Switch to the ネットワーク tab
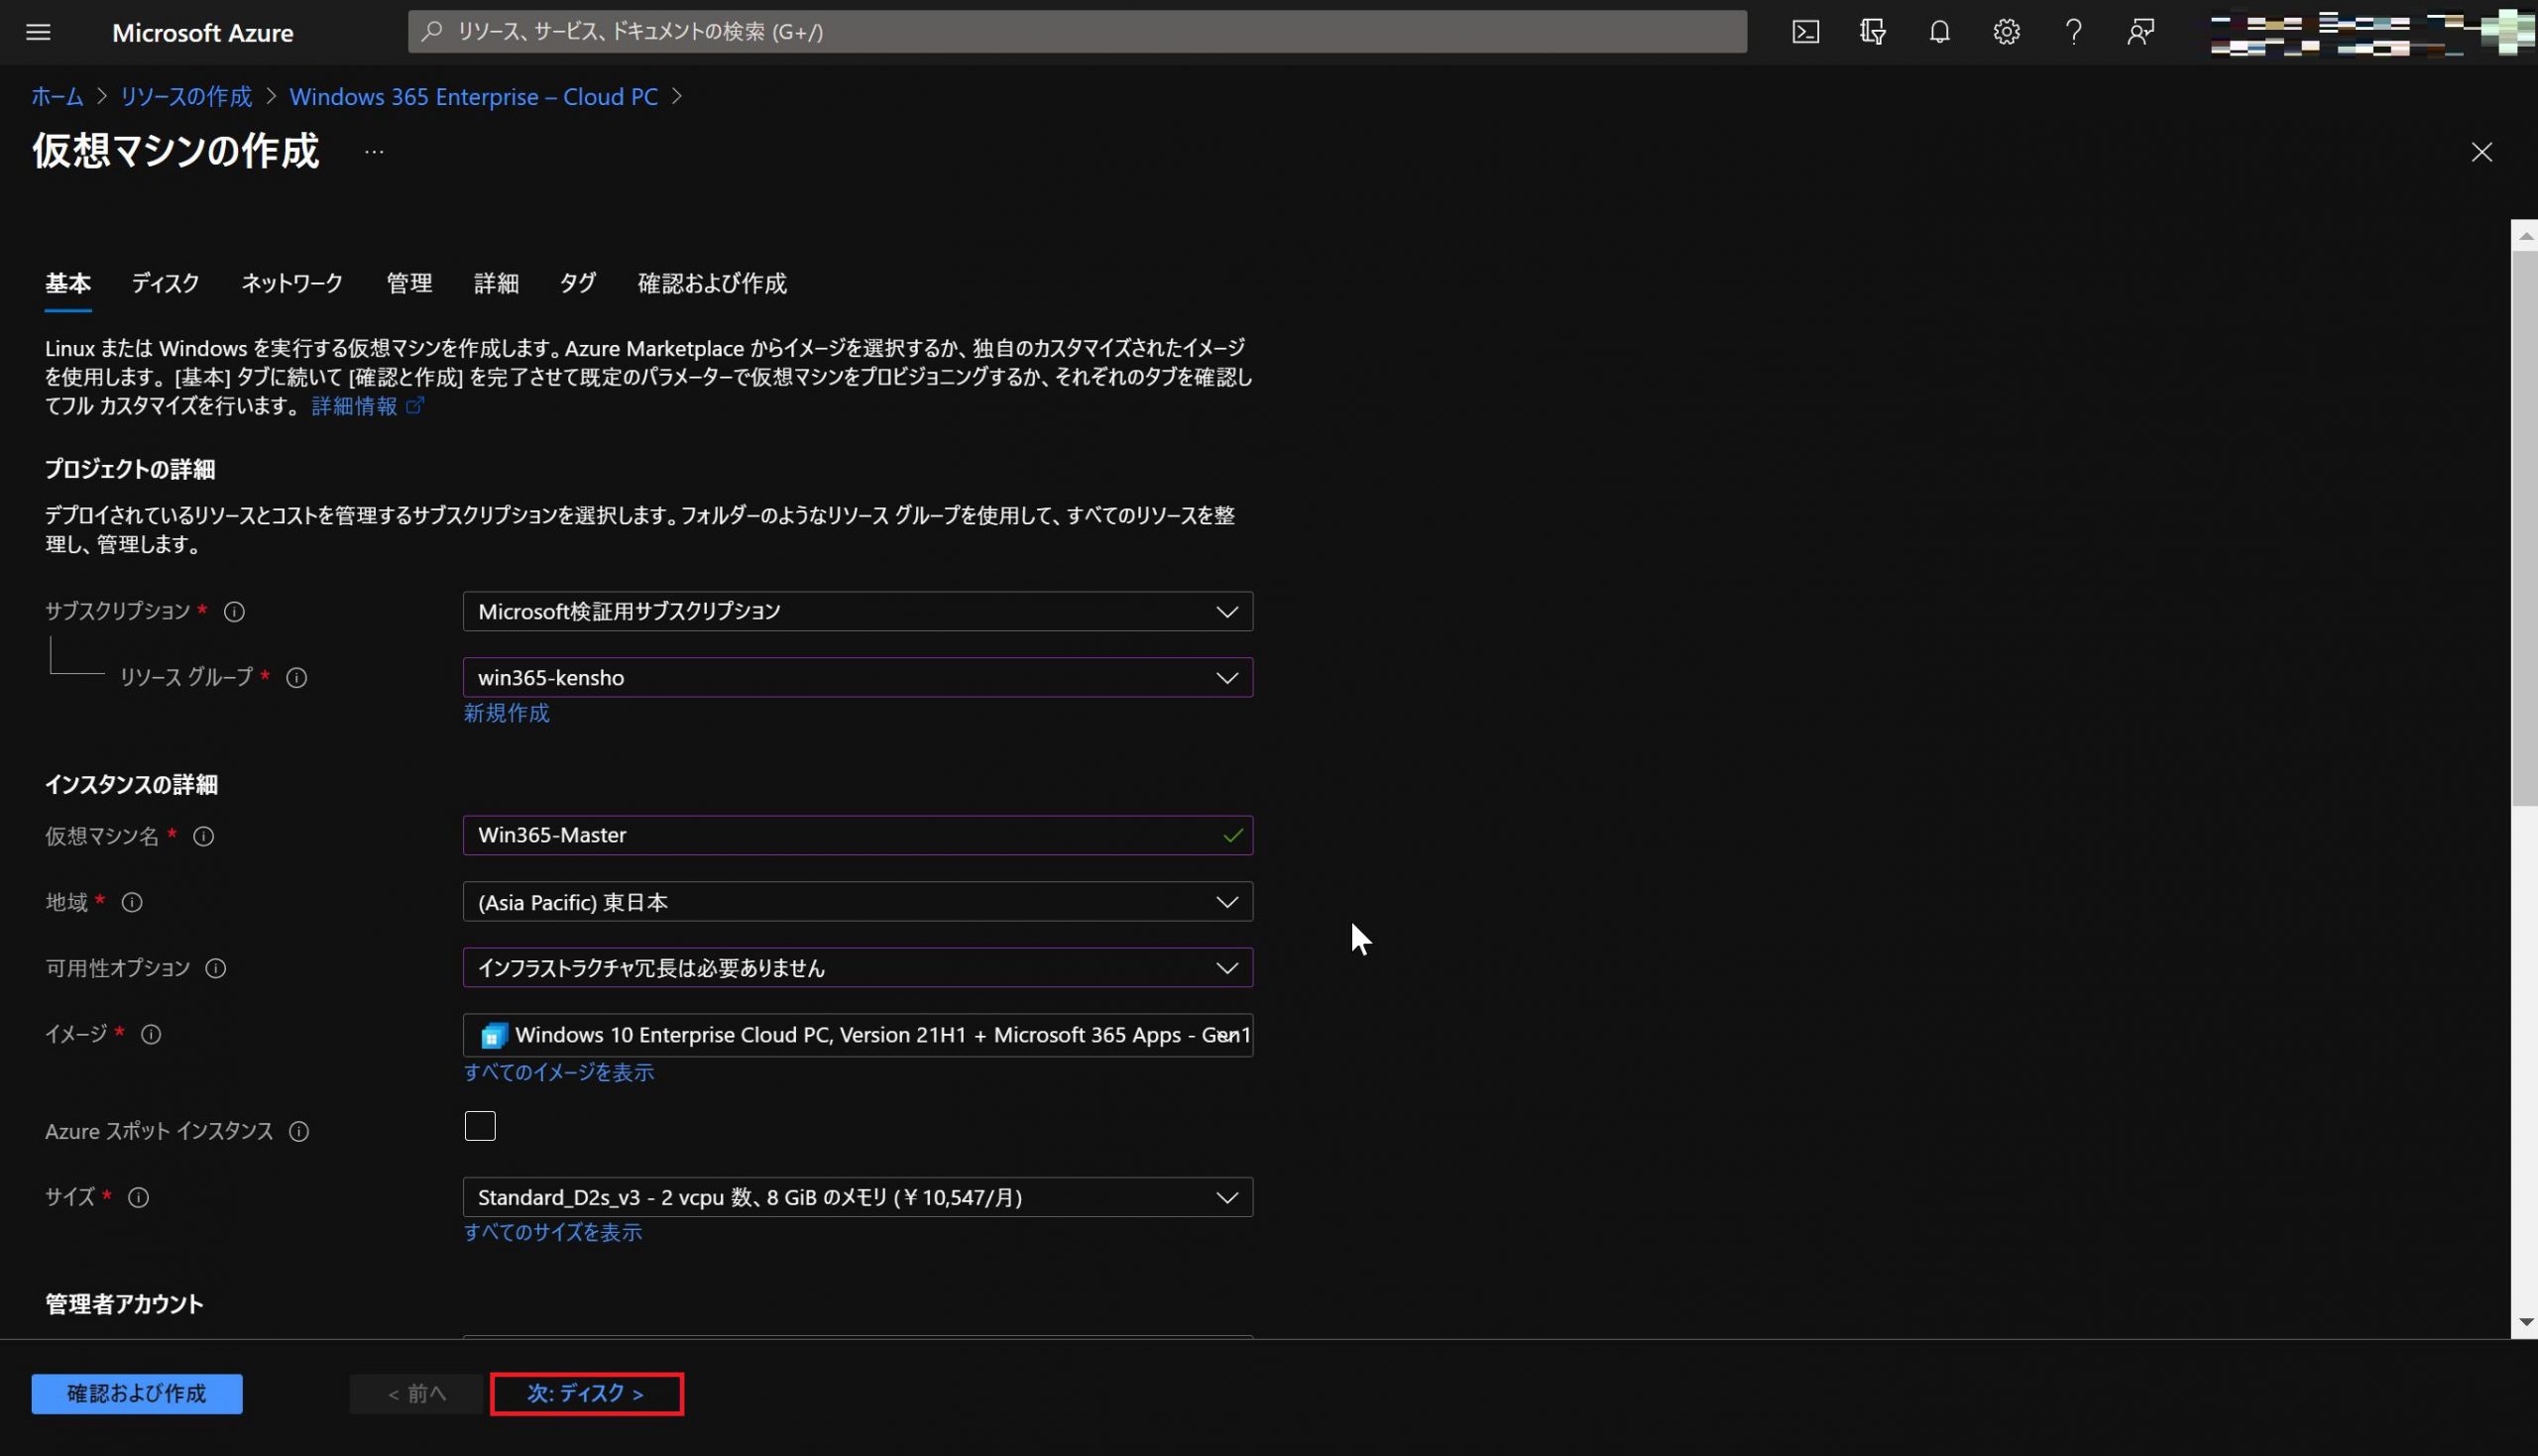The image size is (2538, 1456). 292,284
